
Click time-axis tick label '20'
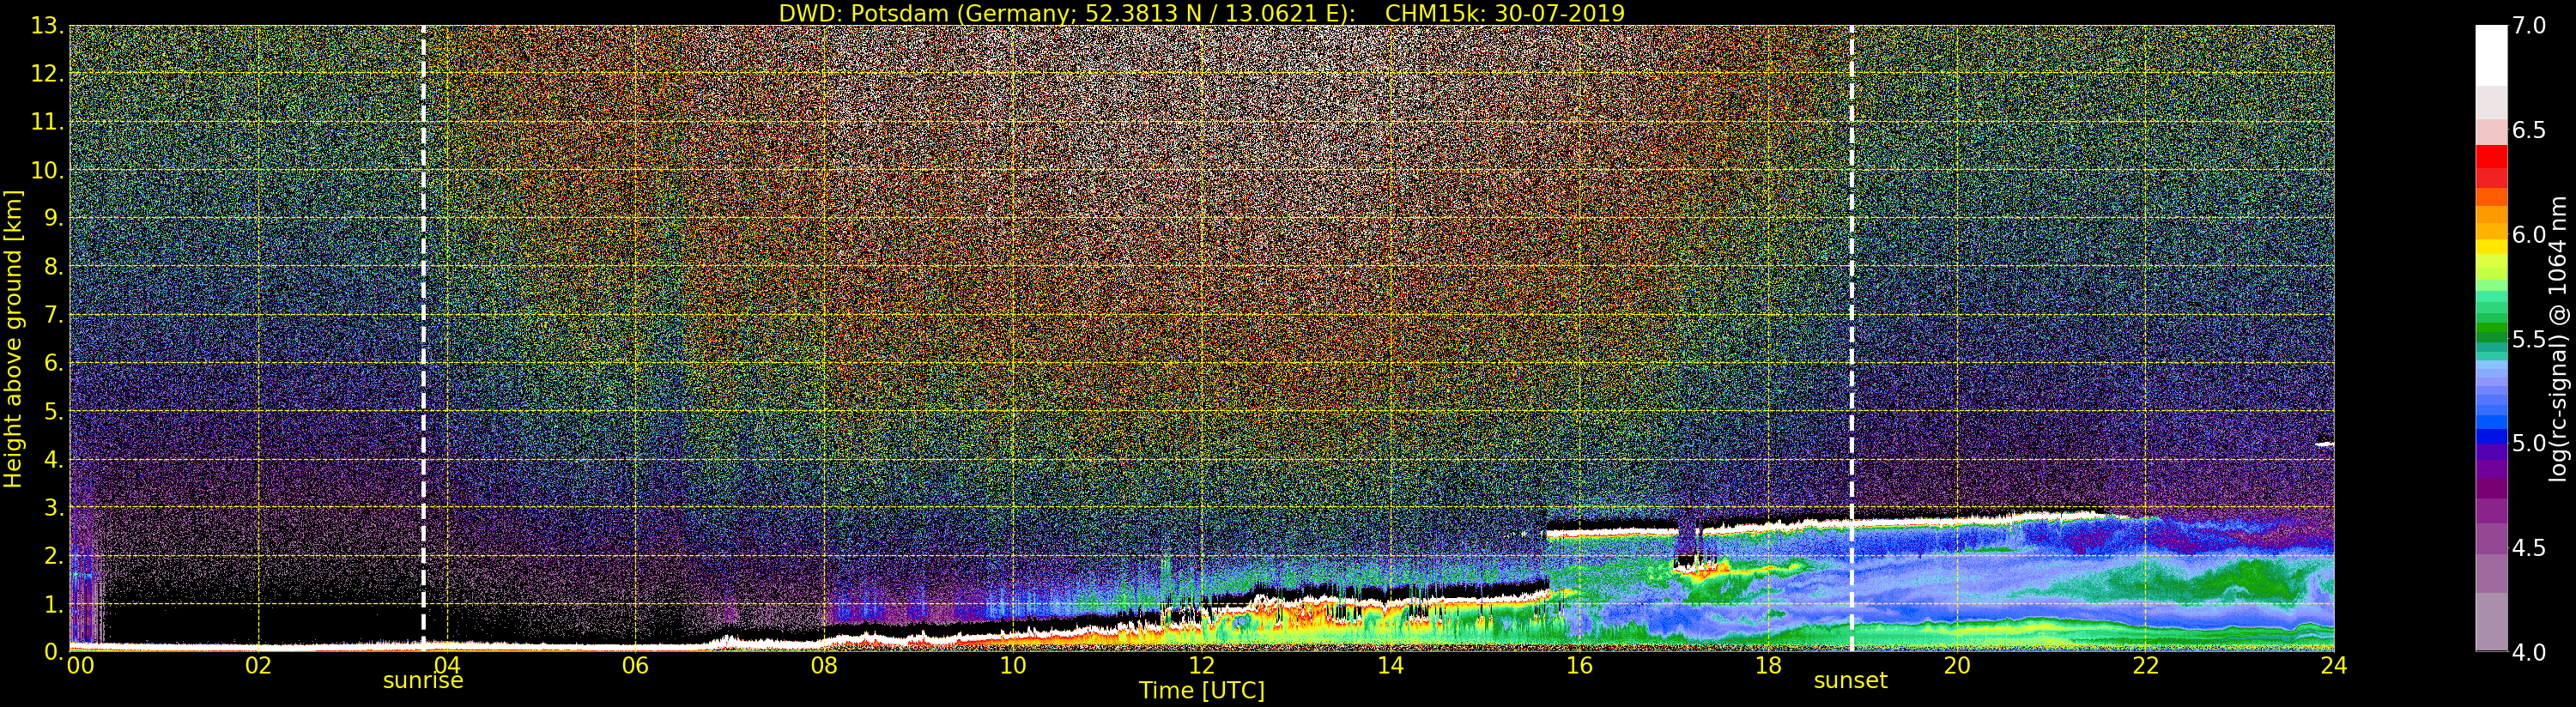1956,666
